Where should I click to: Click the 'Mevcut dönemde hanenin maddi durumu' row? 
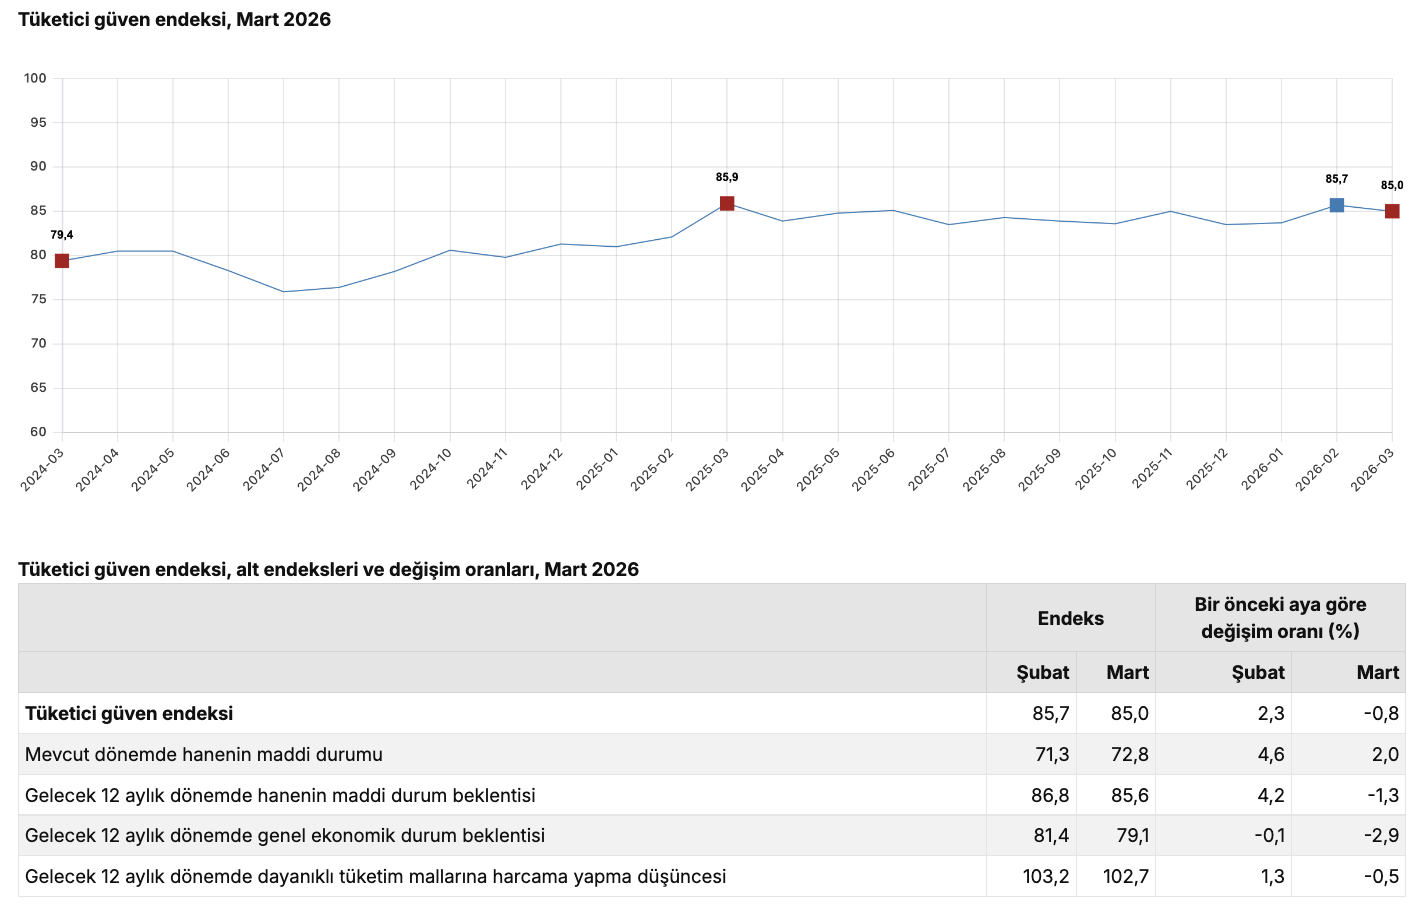pos(204,754)
